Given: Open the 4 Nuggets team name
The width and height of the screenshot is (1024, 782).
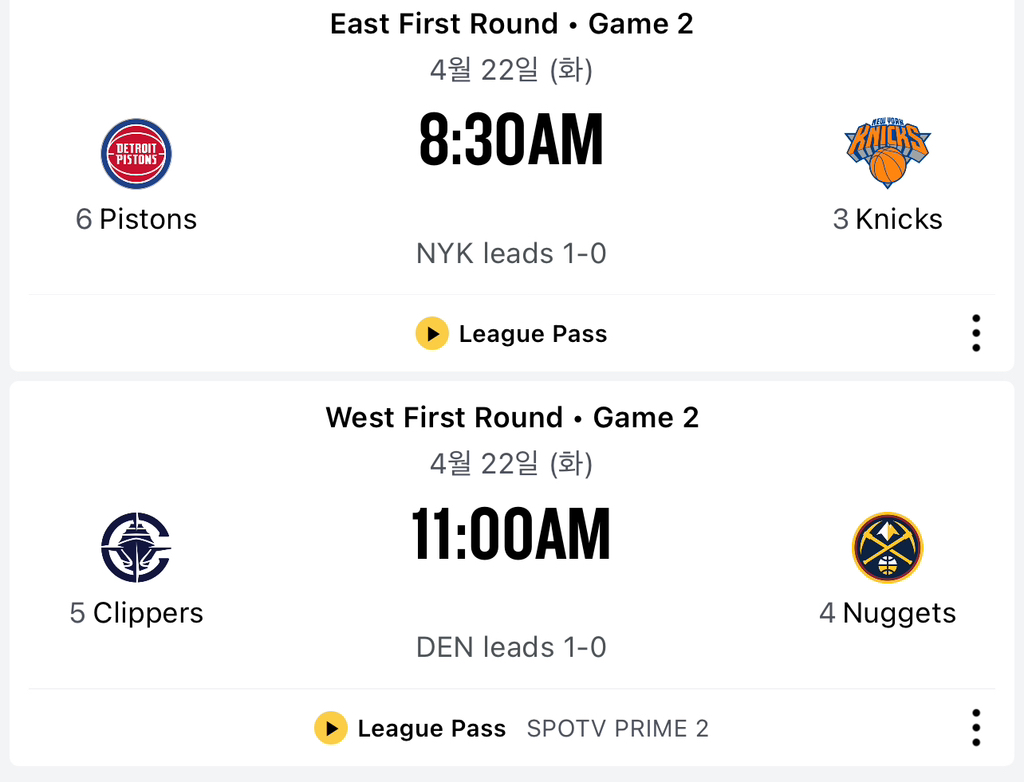Looking at the screenshot, I should click(887, 613).
